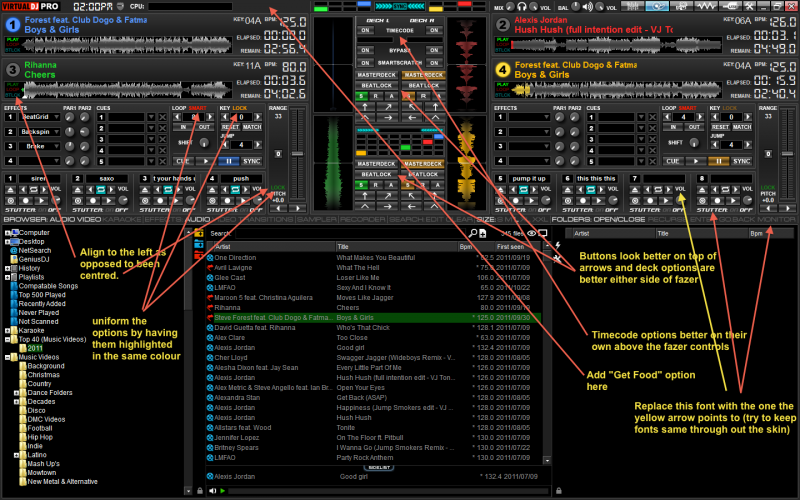This screenshot has width=800, height=500.
Task: Click the yellow folder icon beside the search bar
Action: click(199, 233)
